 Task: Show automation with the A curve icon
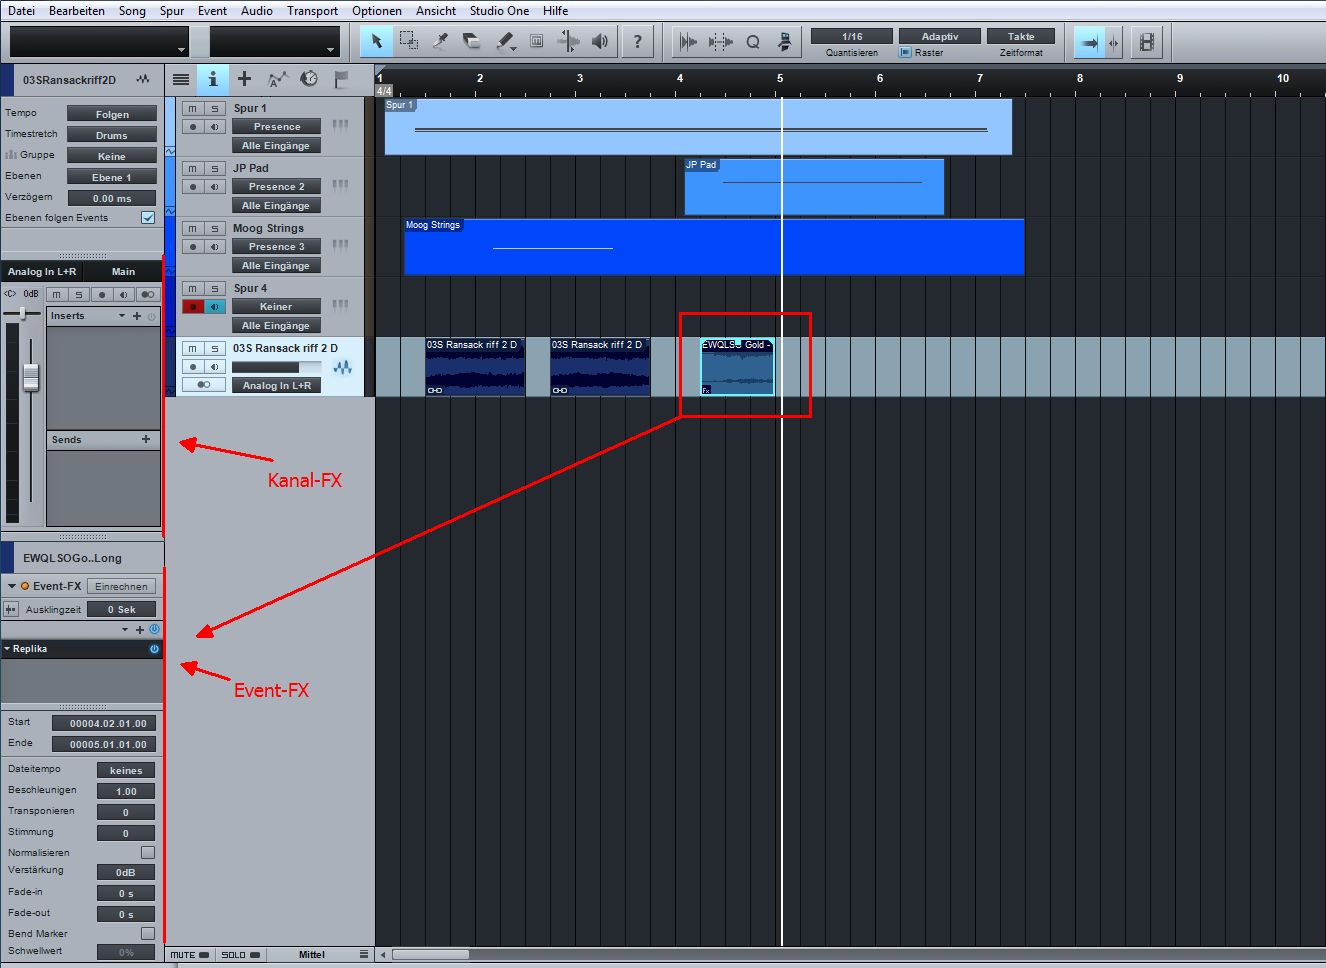[x=277, y=79]
